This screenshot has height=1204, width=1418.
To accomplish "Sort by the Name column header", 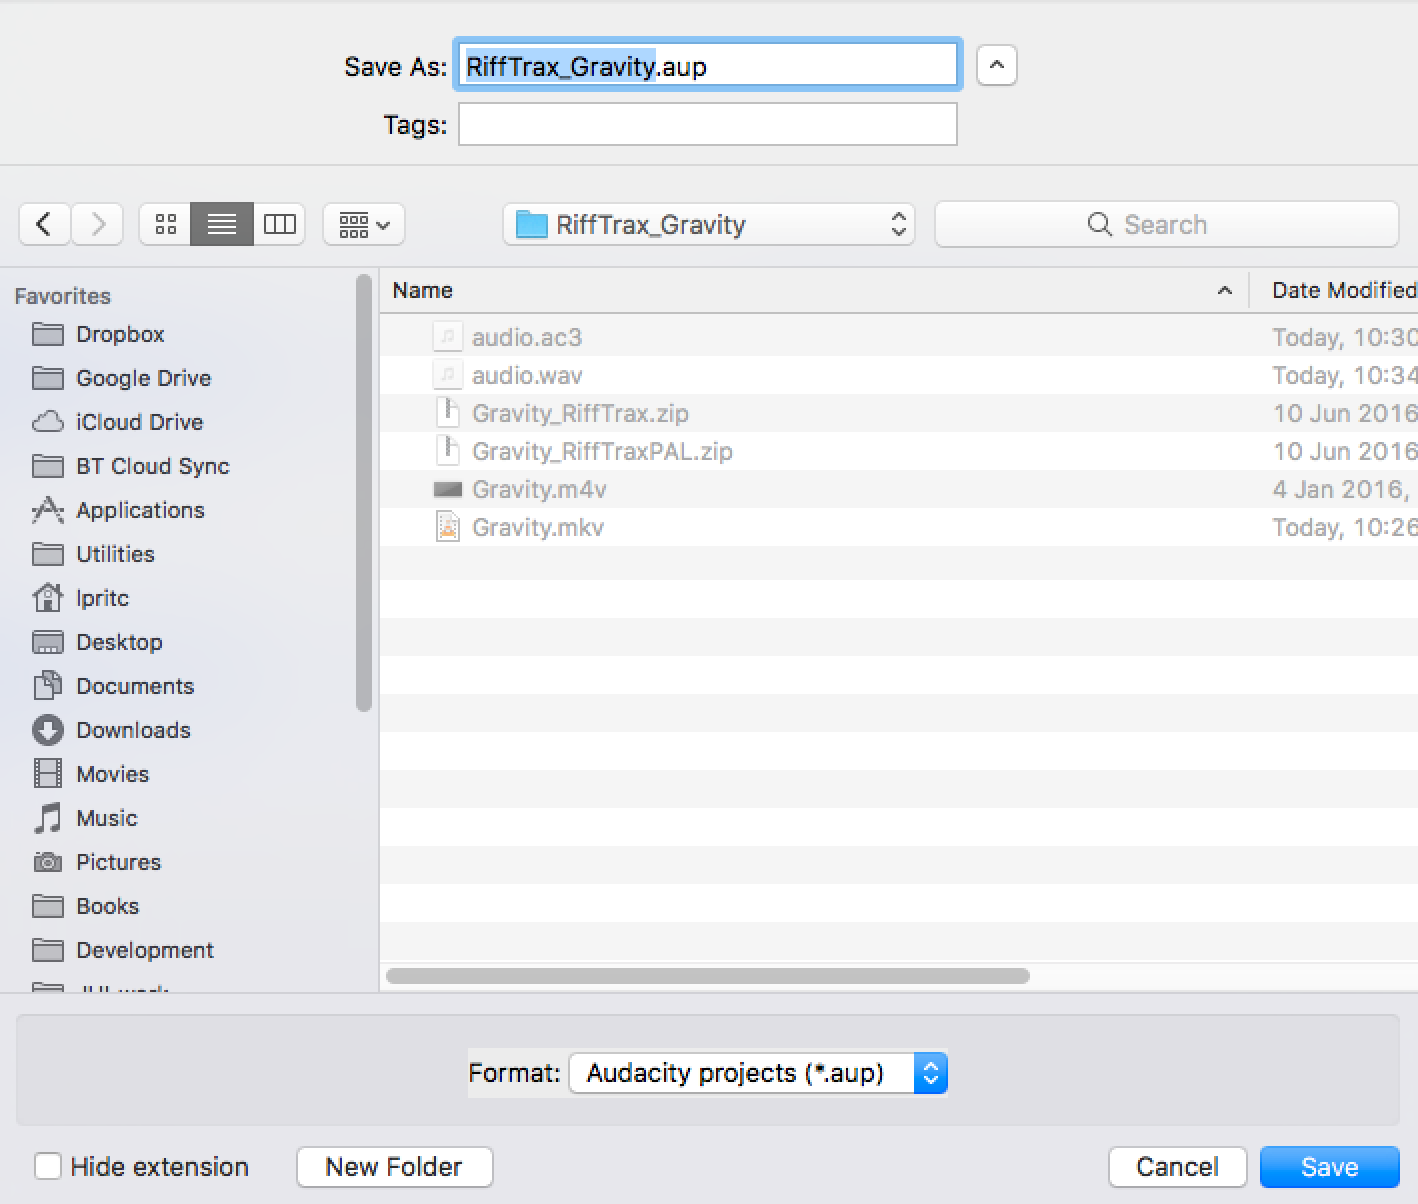I will (x=814, y=290).
